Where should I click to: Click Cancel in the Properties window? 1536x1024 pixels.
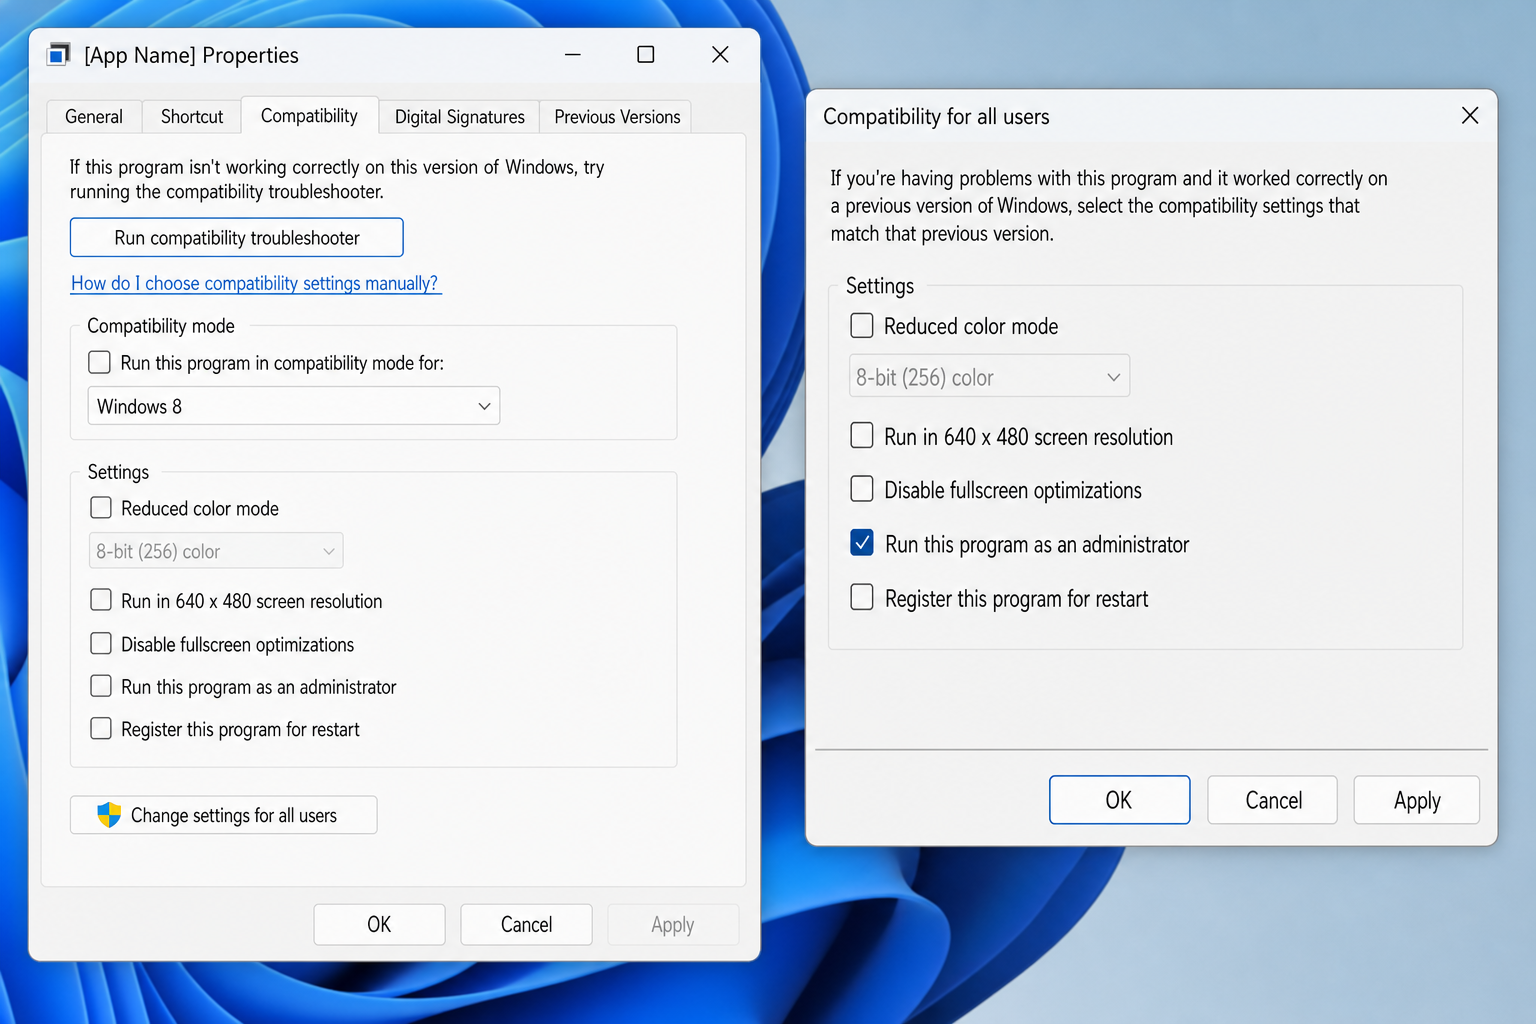(526, 925)
